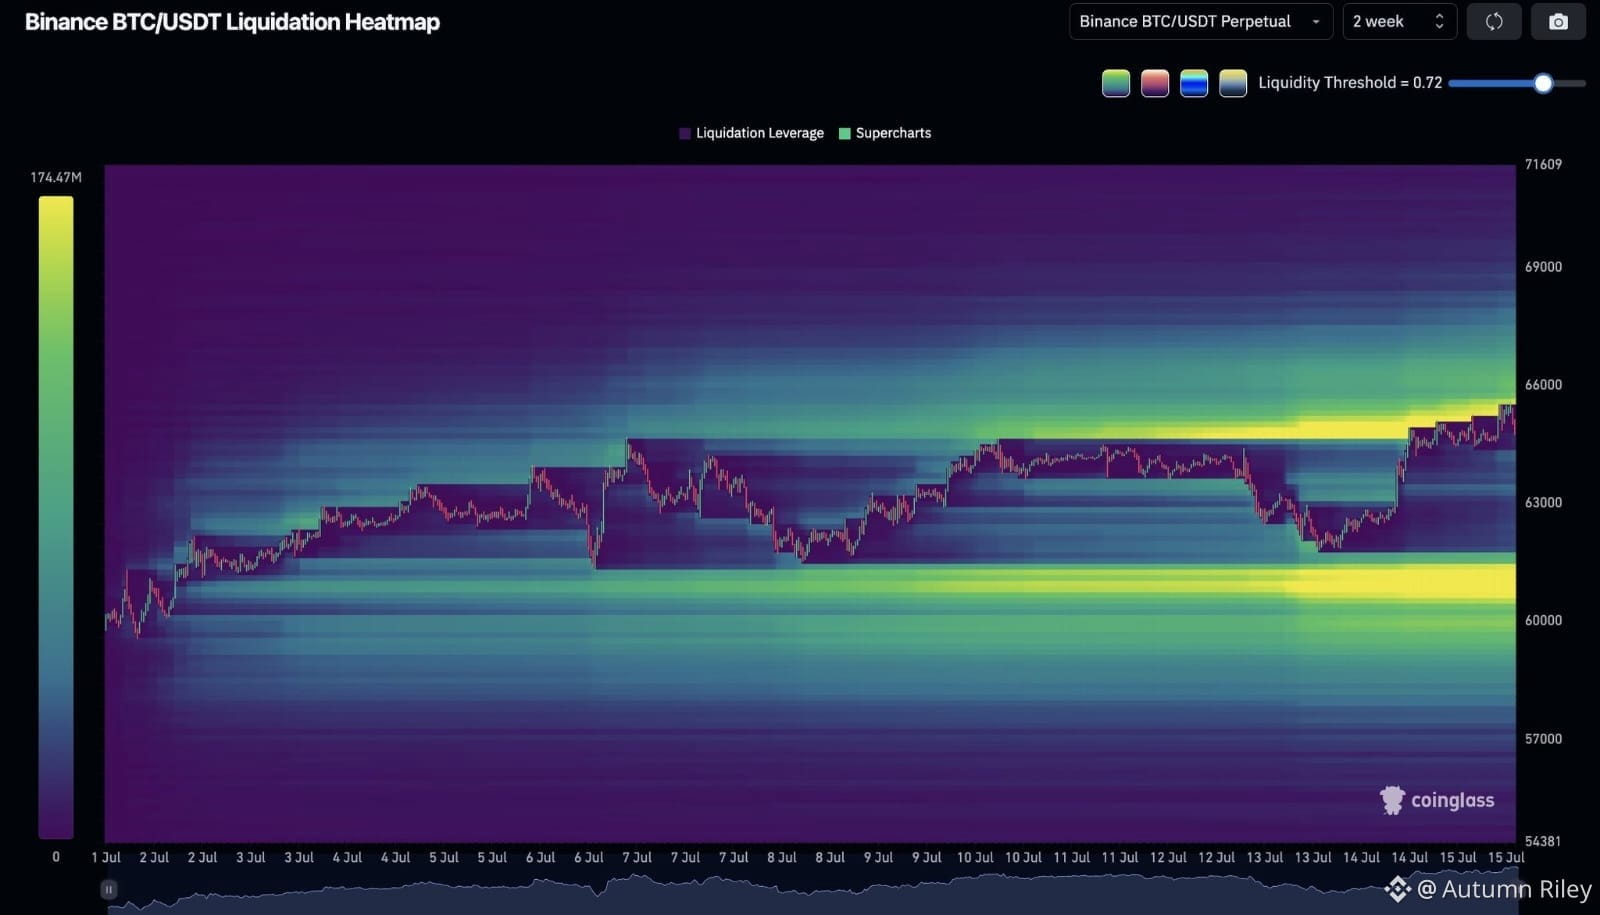Toggle the Supercharts legend series

[885, 133]
